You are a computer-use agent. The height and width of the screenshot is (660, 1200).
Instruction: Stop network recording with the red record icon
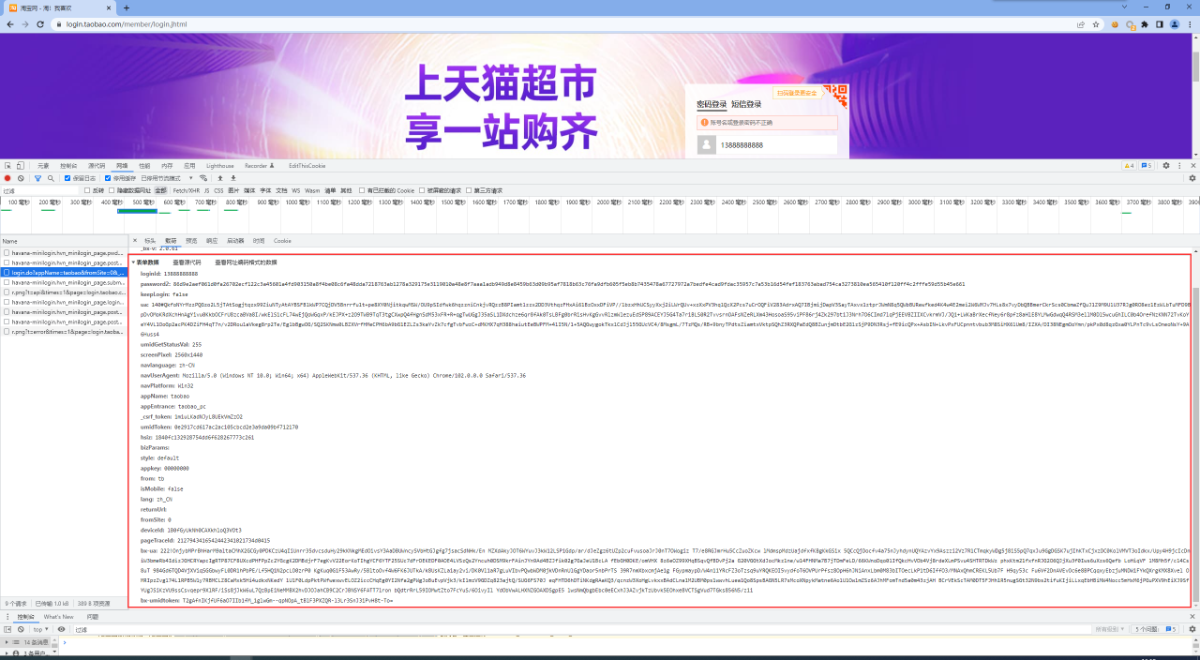point(7,178)
